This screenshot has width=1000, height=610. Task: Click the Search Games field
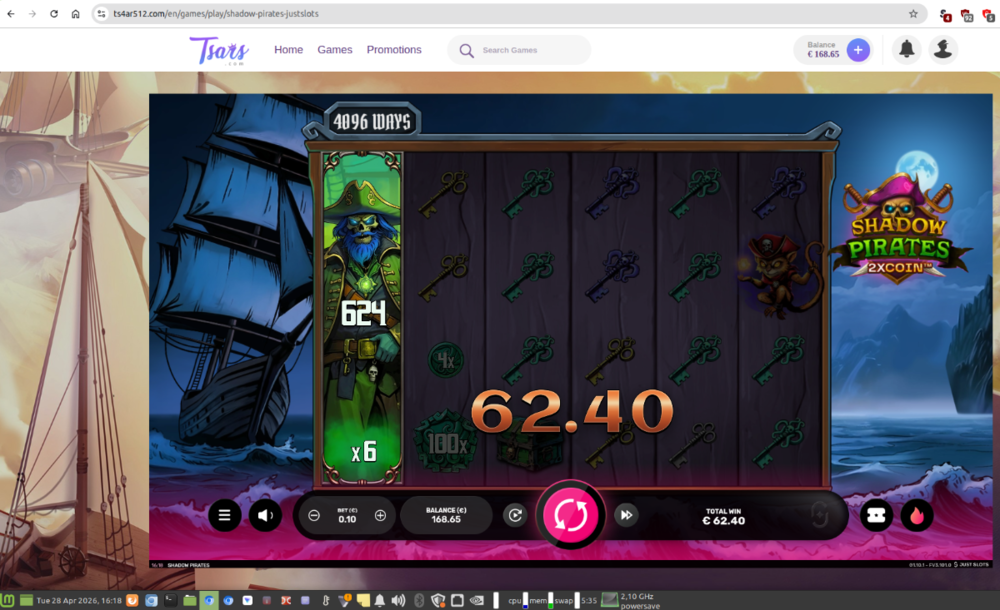[530, 50]
